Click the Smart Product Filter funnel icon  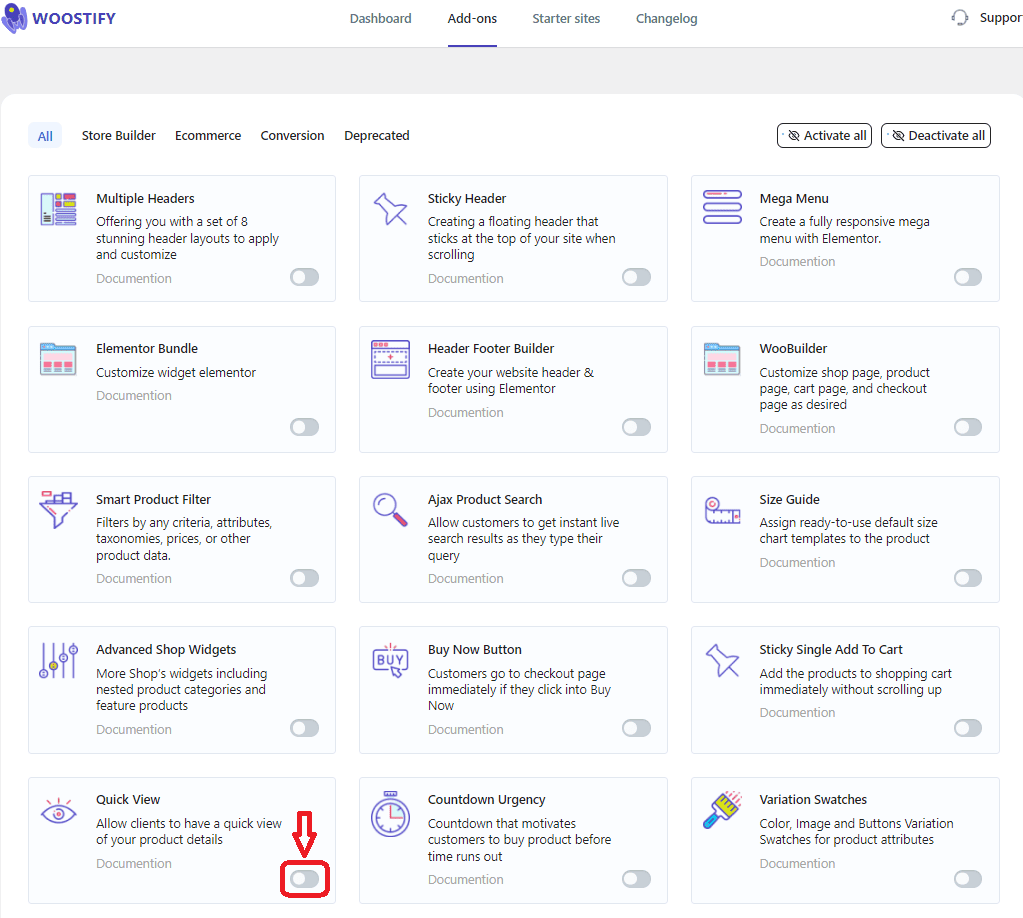pos(58,510)
